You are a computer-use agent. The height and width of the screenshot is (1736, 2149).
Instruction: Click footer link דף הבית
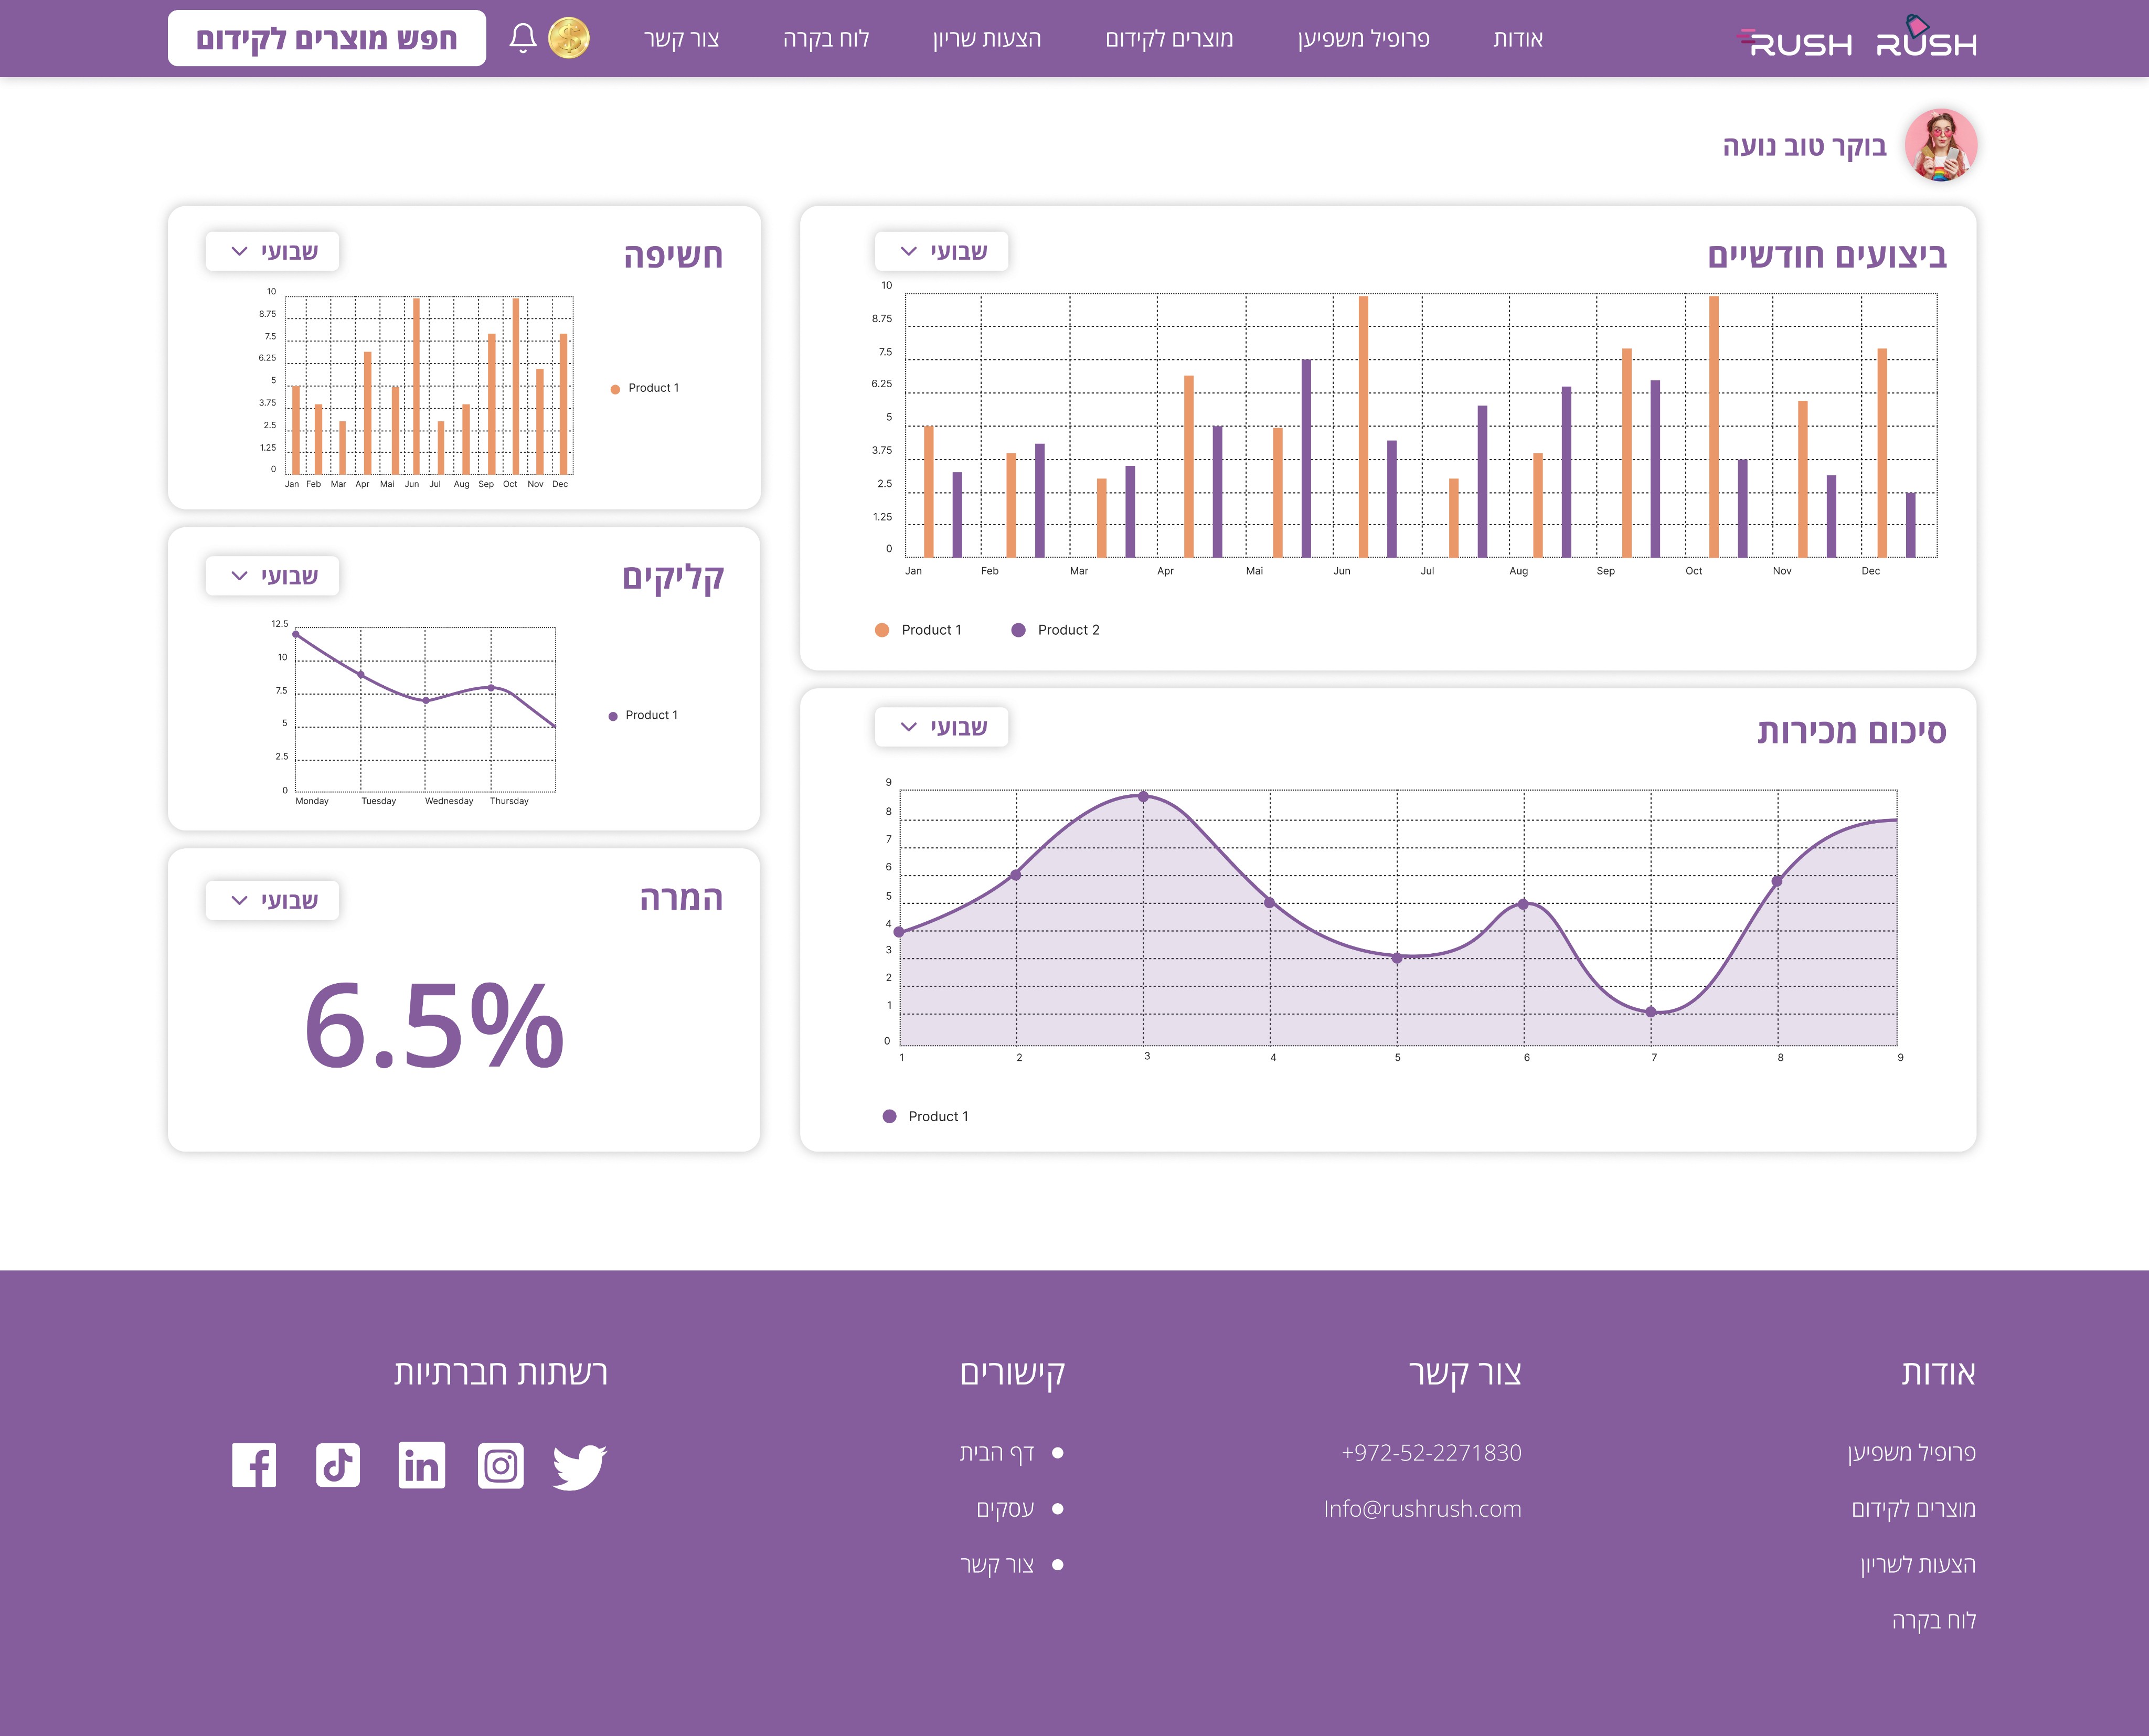pos(997,1453)
